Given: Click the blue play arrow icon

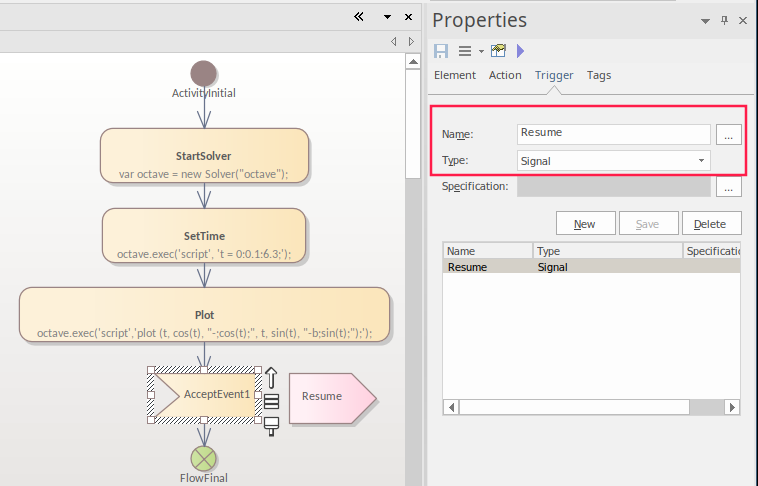Looking at the screenshot, I should pos(520,51).
